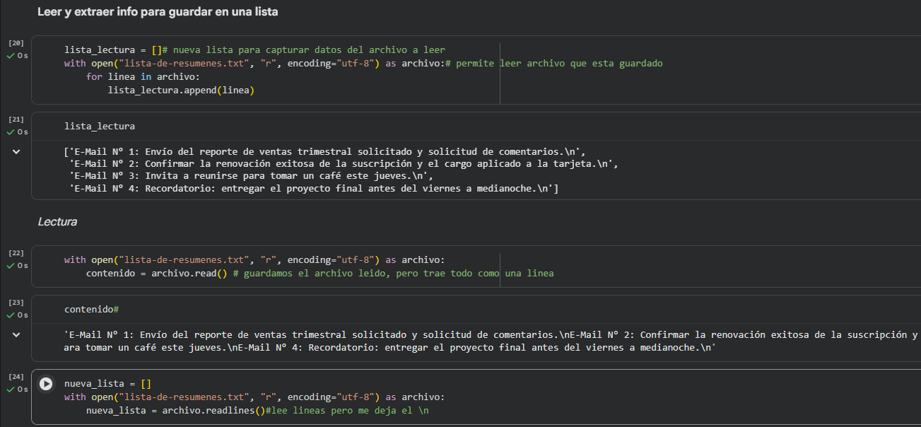Click the green check status of cell 23

tap(11, 315)
